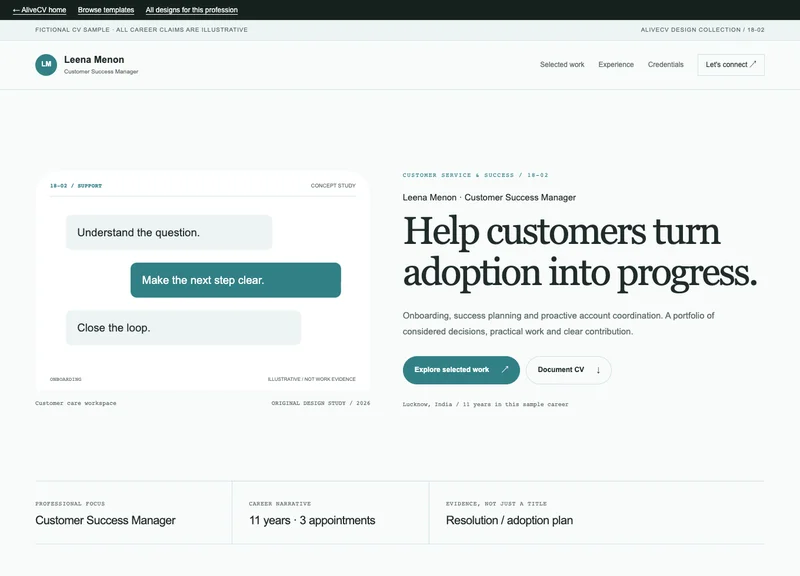This screenshot has height=576, width=800.
Task: Click the 'ALIVECV DESIGN COLLECTION / 18-02' text
Action: pos(702,30)
